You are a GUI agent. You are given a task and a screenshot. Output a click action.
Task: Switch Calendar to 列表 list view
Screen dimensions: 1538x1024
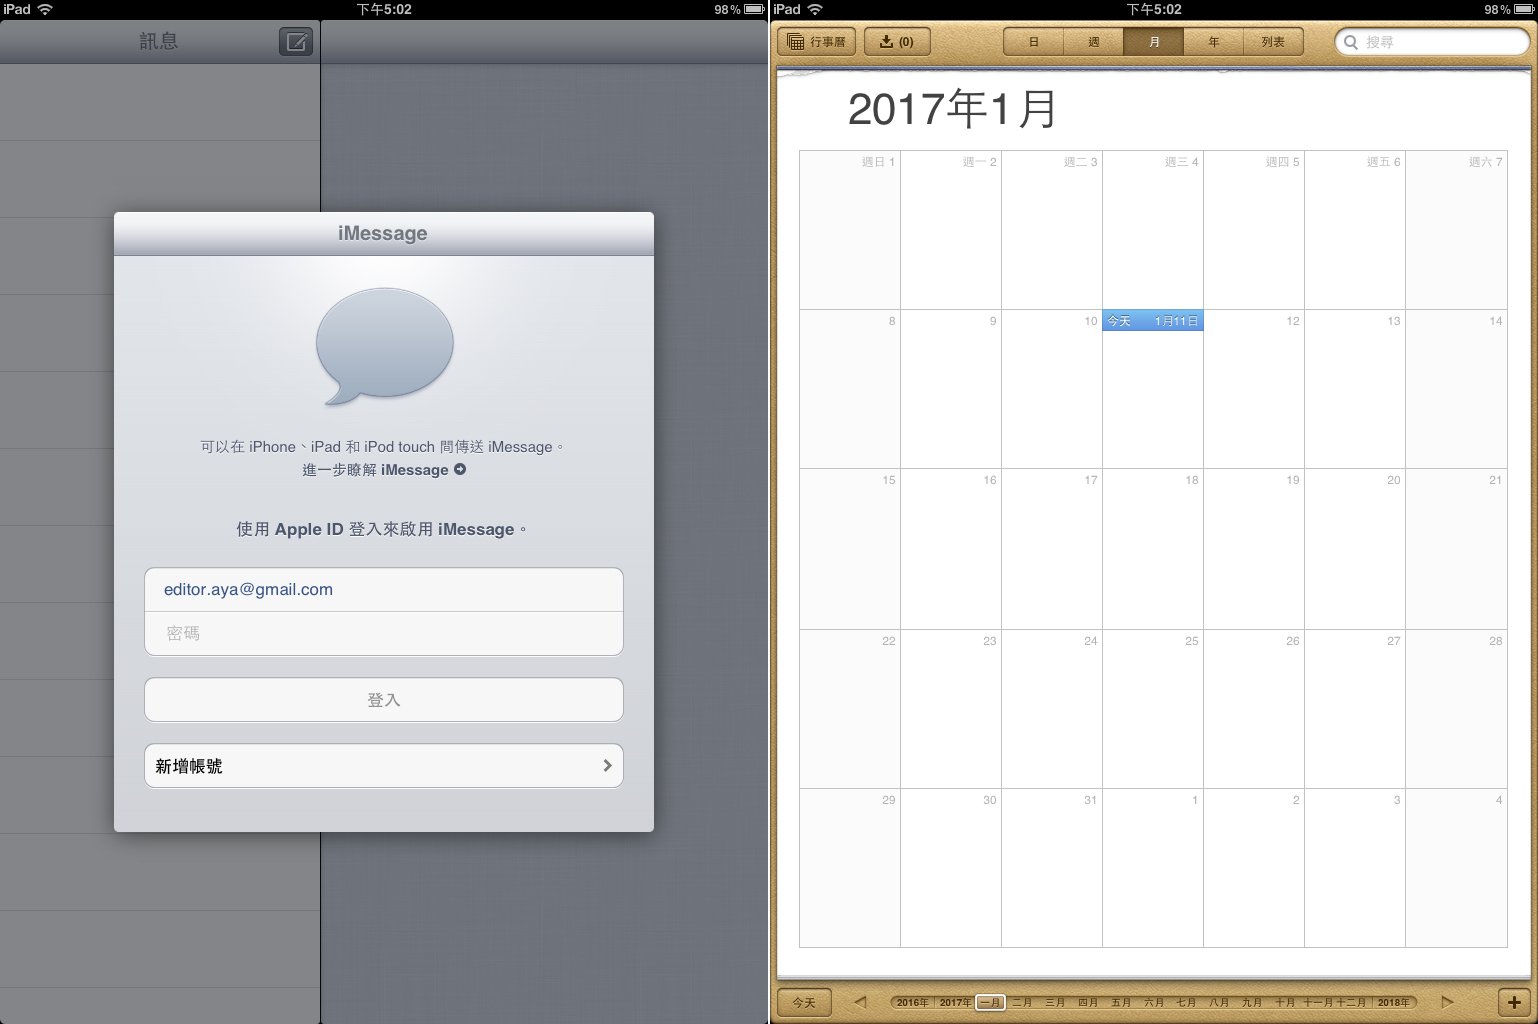(x=1273, y=42)
